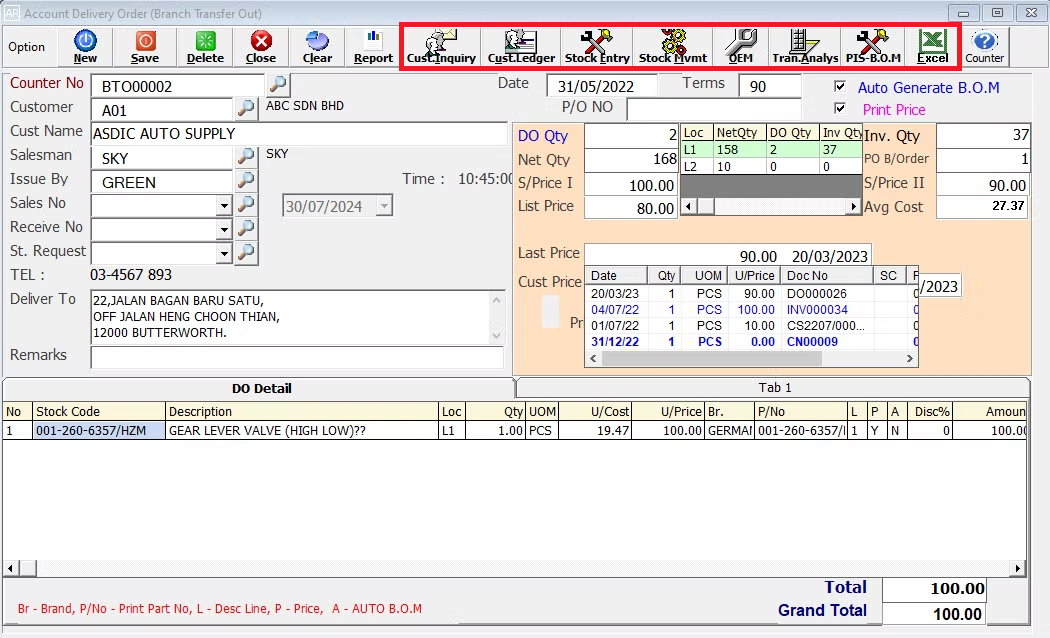Click the Counter help icon
Viewport: 1050px width, 638px height.
(x=984, y=47)
